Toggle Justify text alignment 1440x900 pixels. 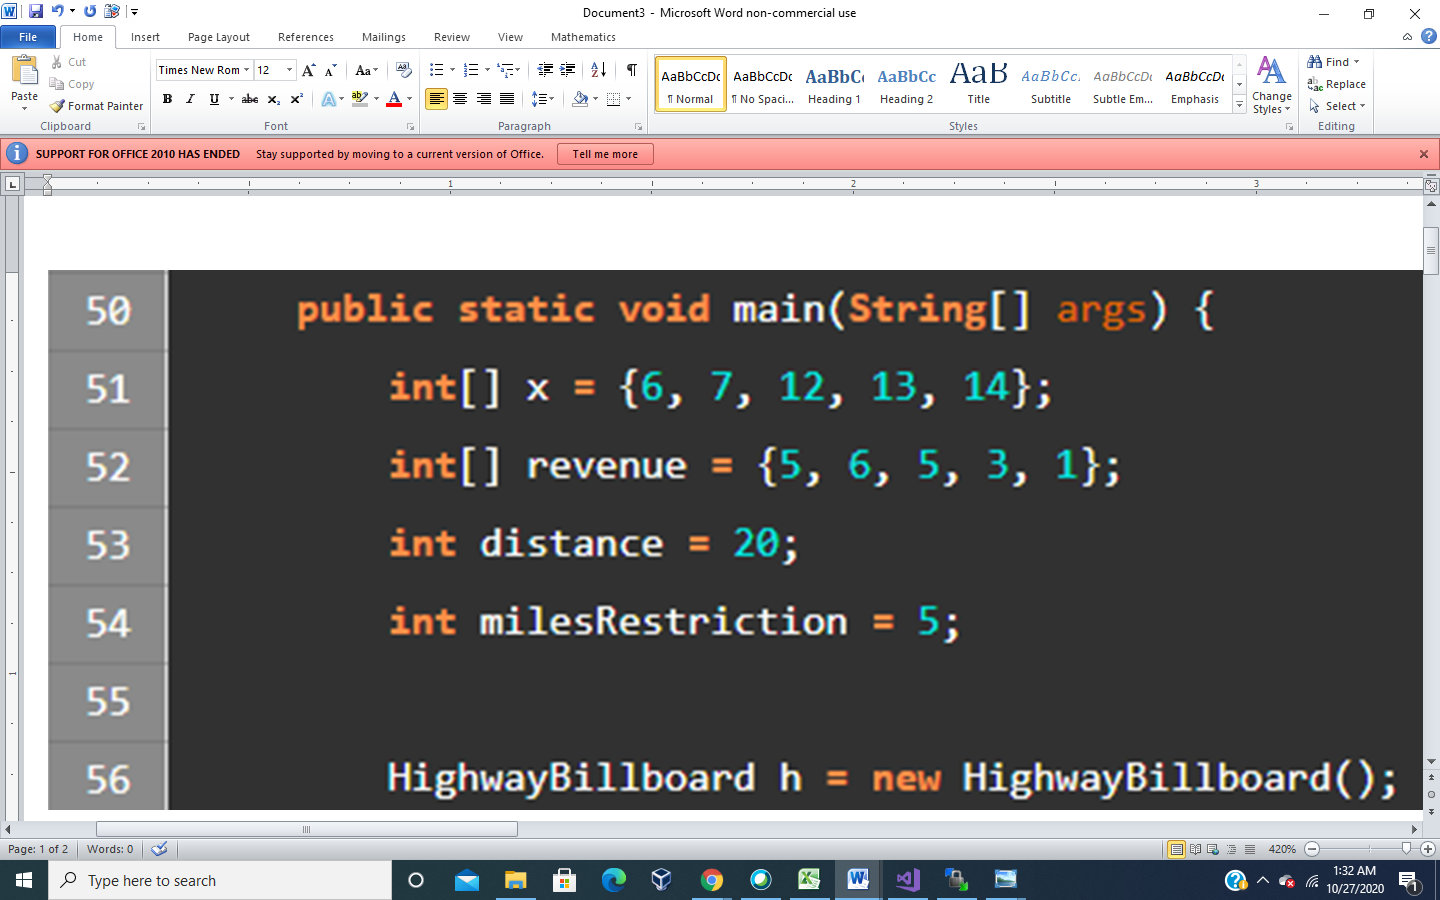(x=507, y=99)
